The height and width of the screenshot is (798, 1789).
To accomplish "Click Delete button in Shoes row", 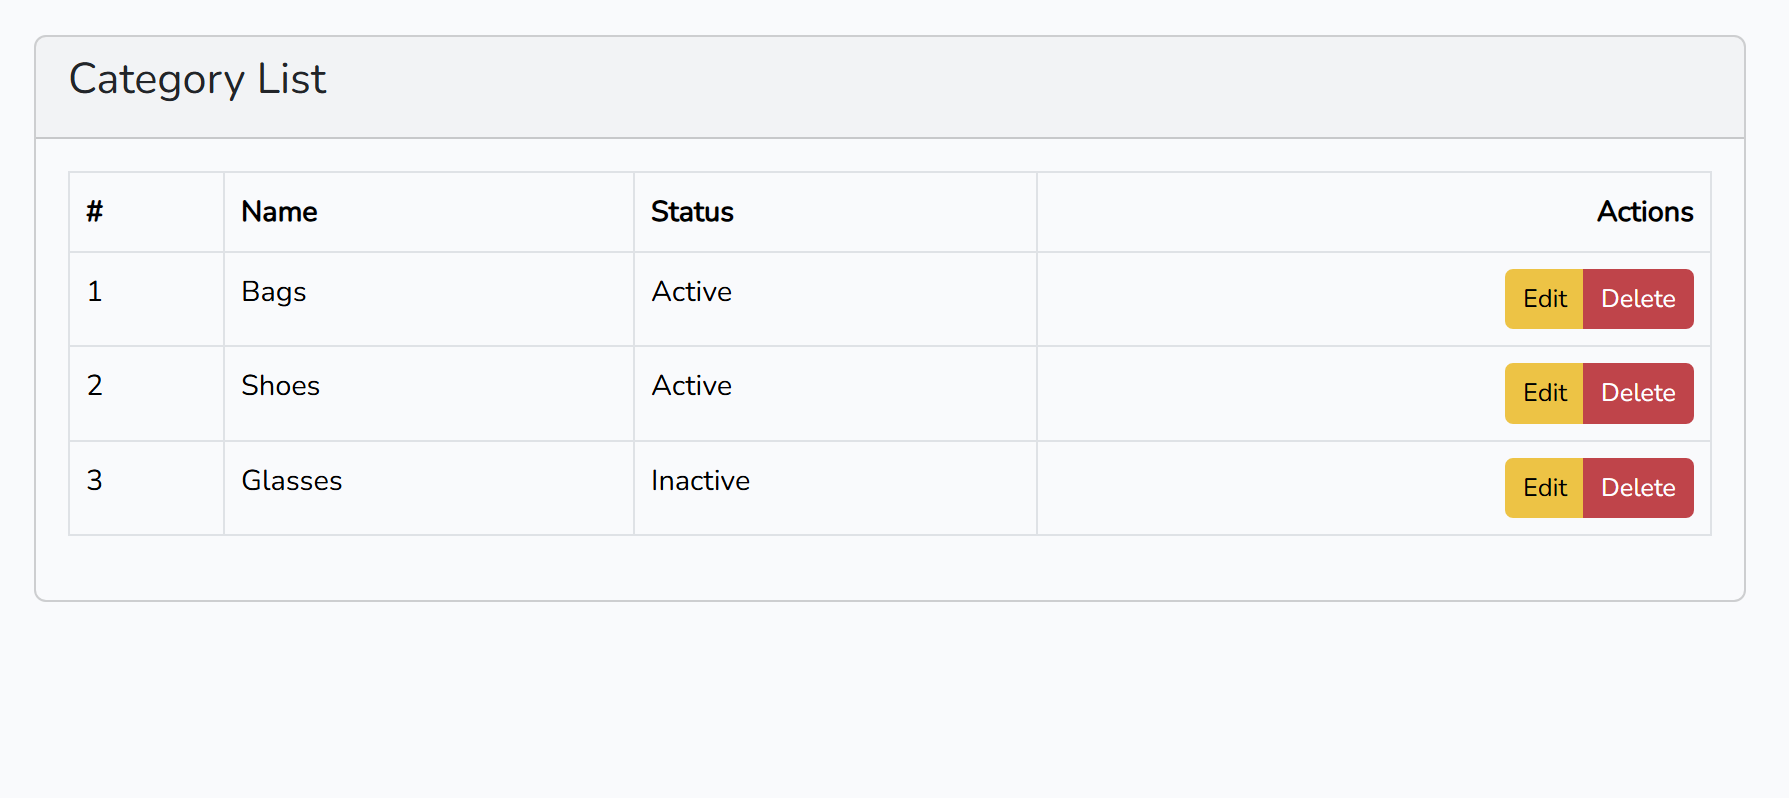I will [1638, 393].
